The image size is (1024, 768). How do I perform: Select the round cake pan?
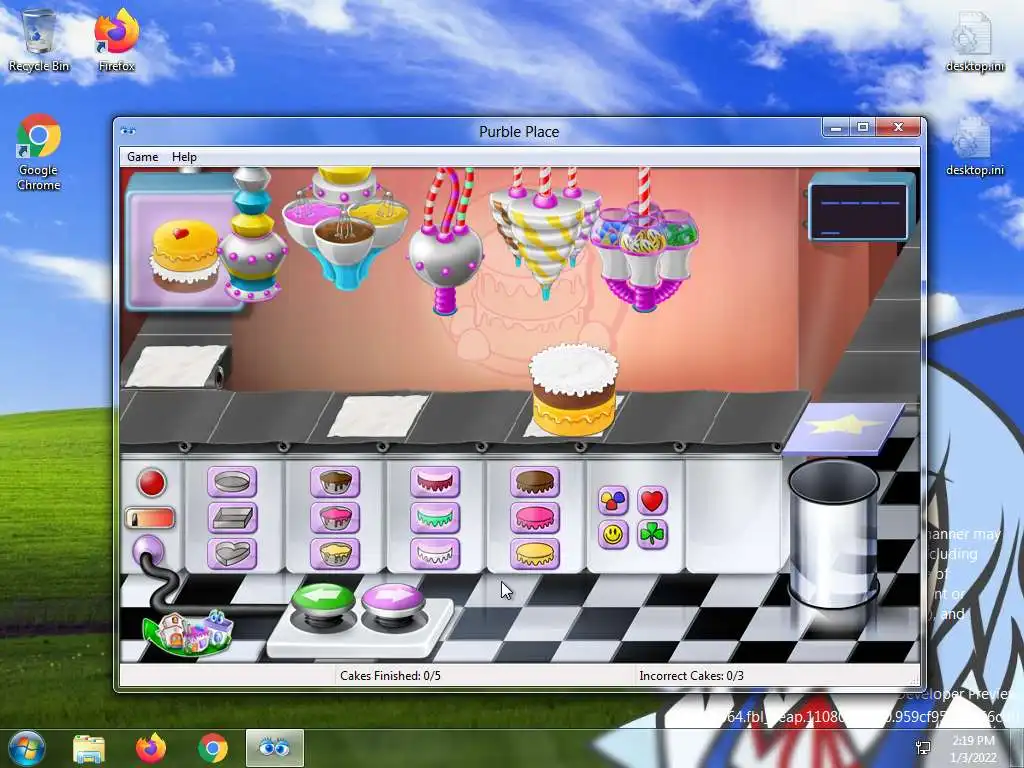point(232,483)
